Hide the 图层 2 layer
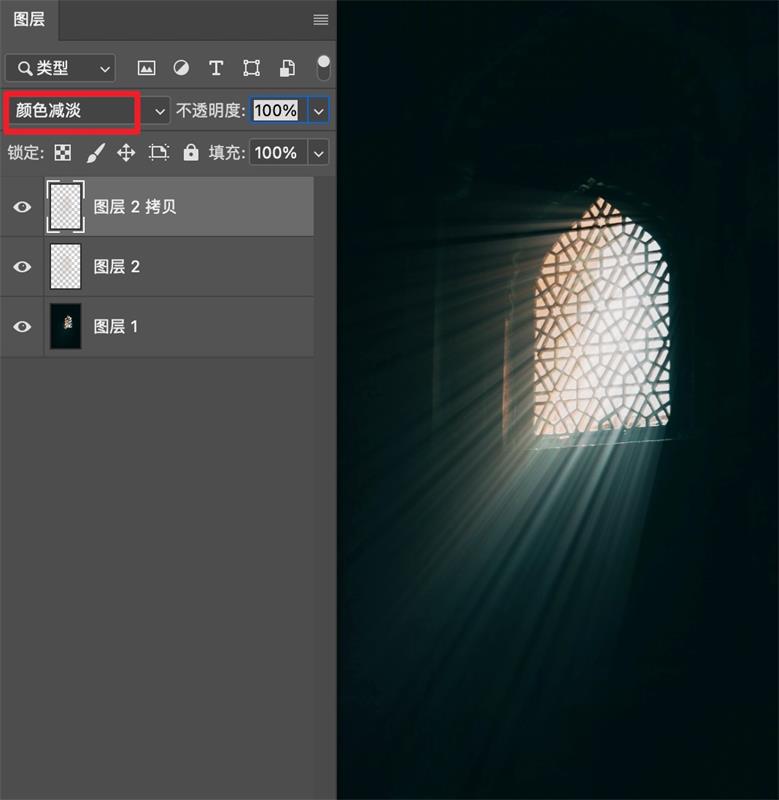This screenshot has height=800, width=779. coord(22,266)
